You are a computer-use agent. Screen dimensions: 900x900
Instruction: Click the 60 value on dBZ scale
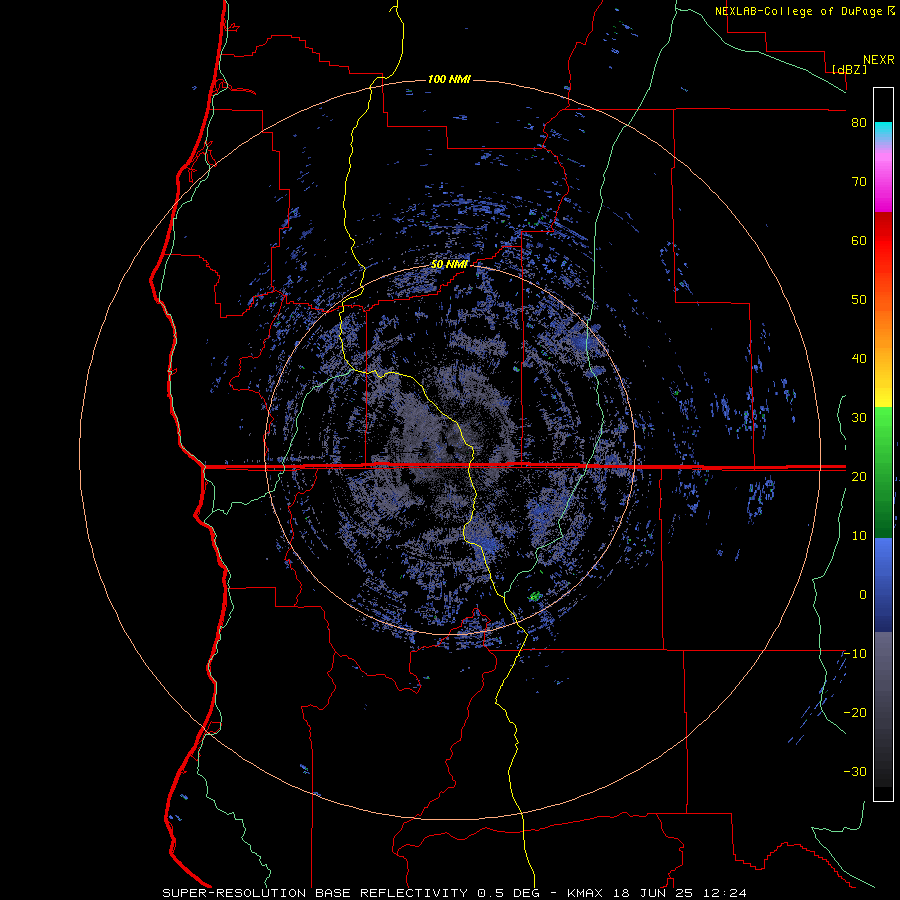pos(859,240)
